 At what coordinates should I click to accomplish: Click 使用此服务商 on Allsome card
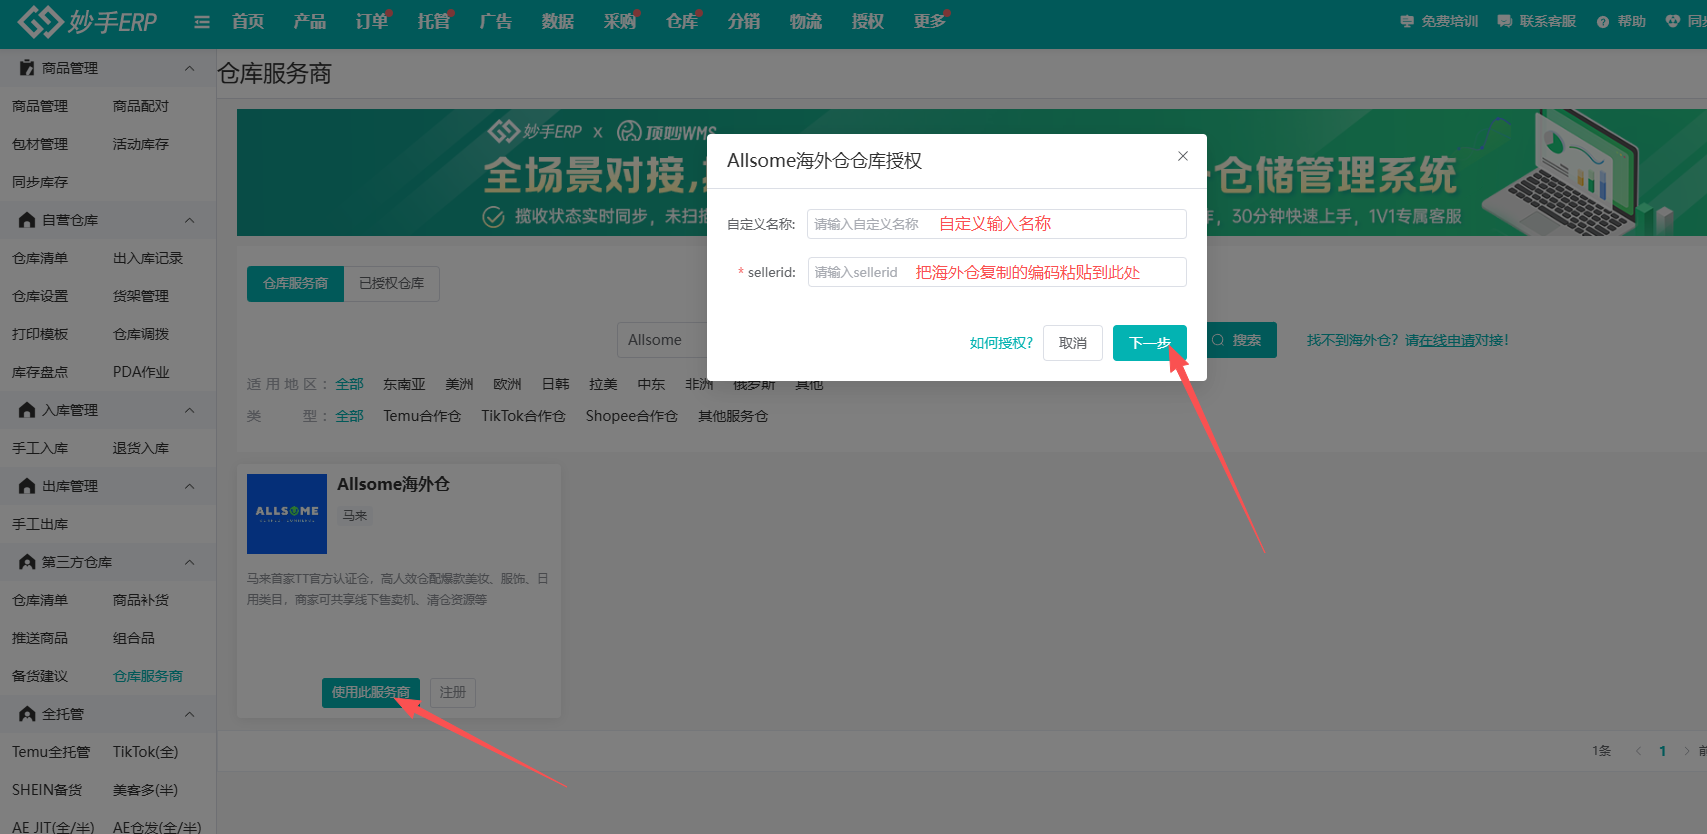tap(371, 692)
